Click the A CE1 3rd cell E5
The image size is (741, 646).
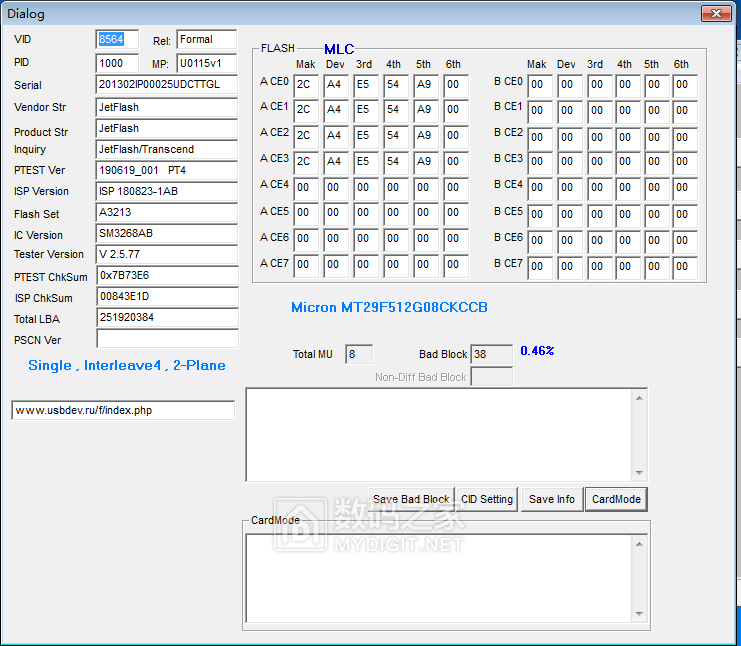click(x=366, y=111)
